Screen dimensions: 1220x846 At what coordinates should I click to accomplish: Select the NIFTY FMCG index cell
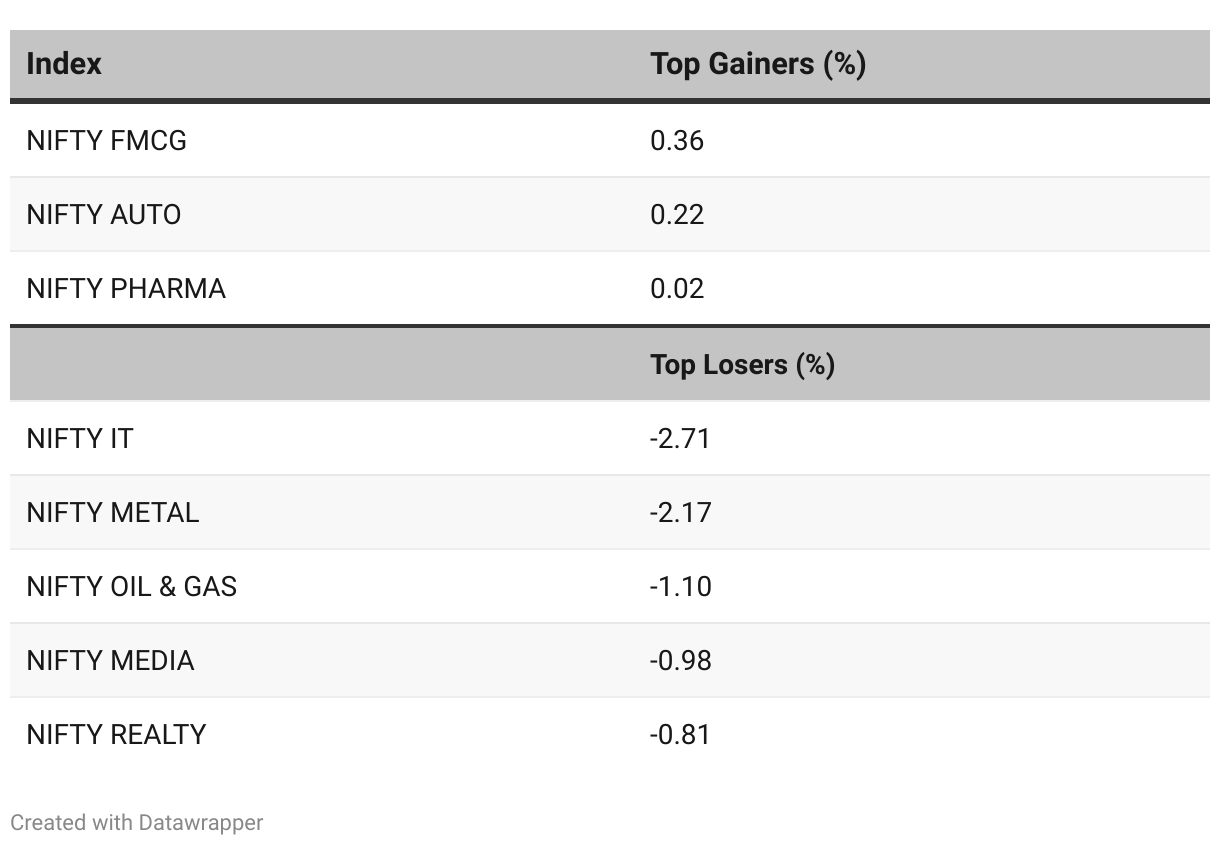tap(106, 141)
